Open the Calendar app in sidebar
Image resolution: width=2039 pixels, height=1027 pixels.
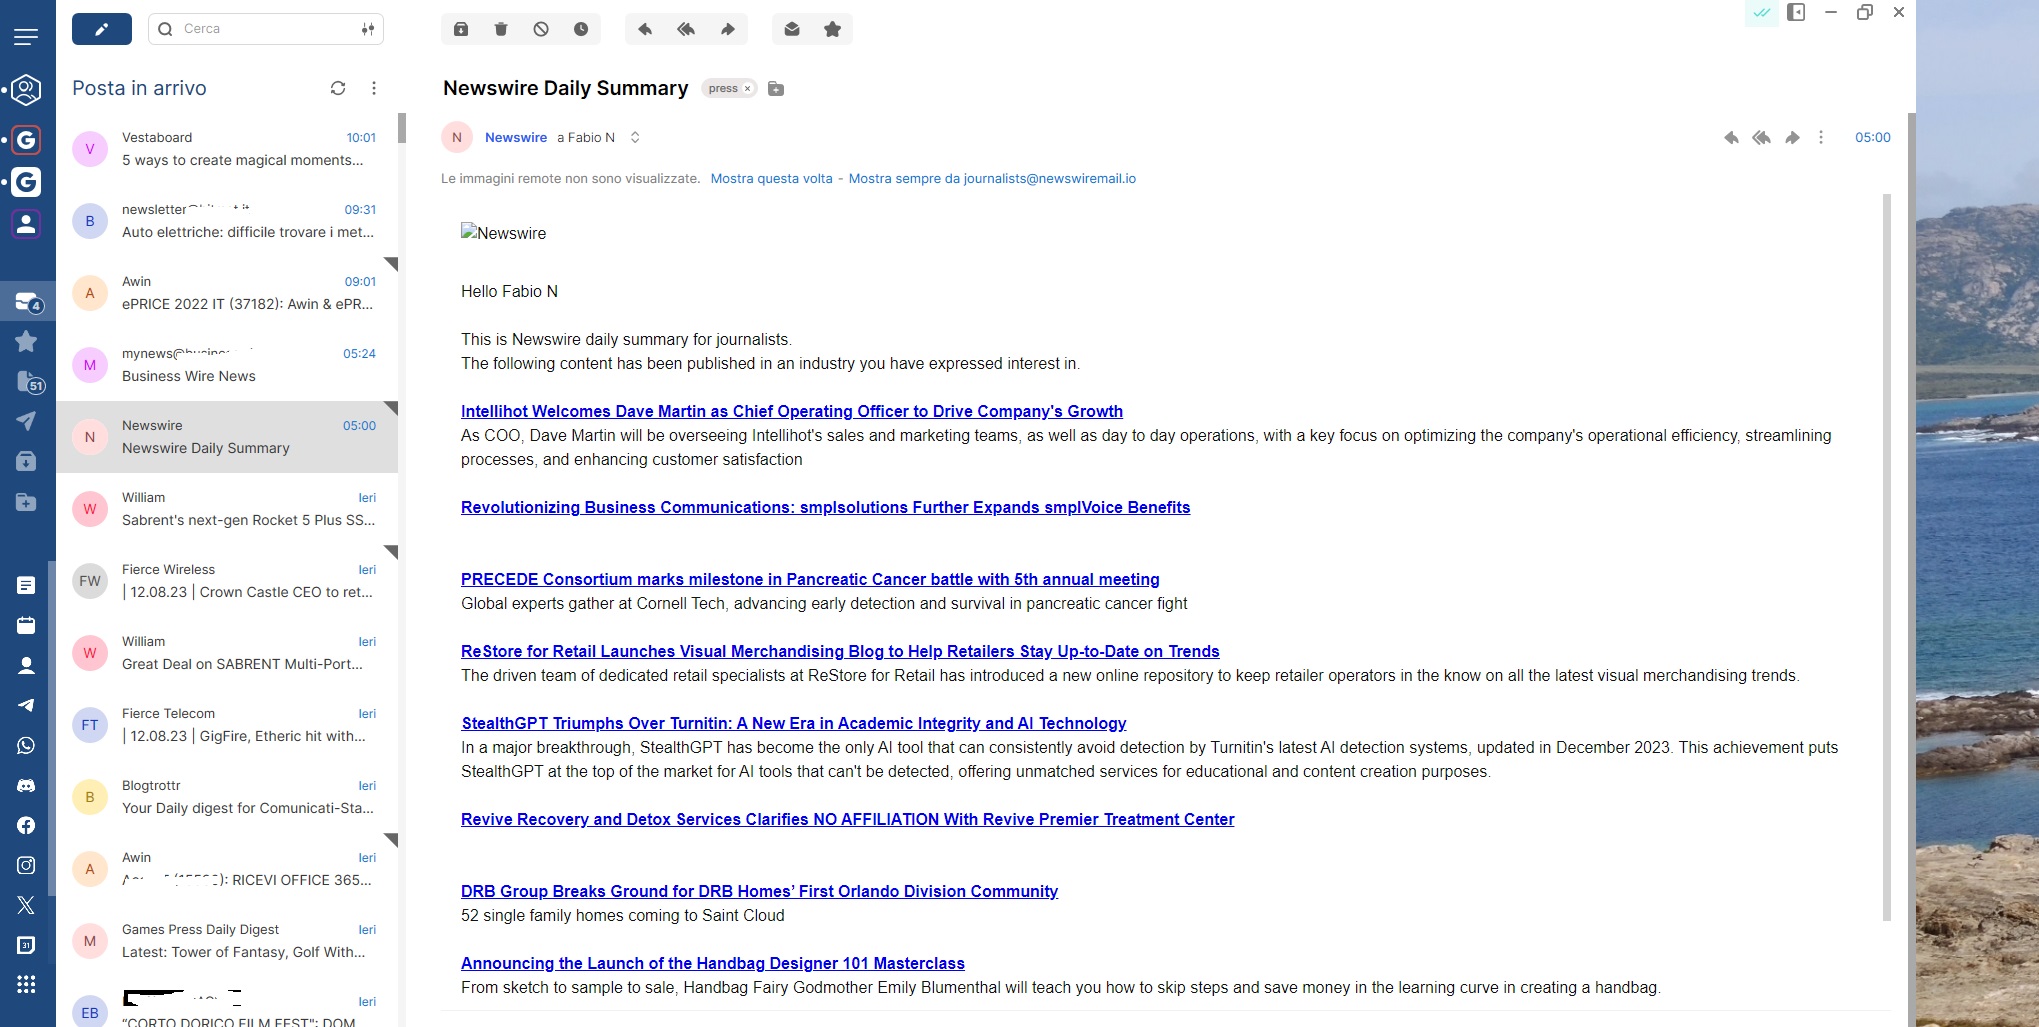(26, 625)
